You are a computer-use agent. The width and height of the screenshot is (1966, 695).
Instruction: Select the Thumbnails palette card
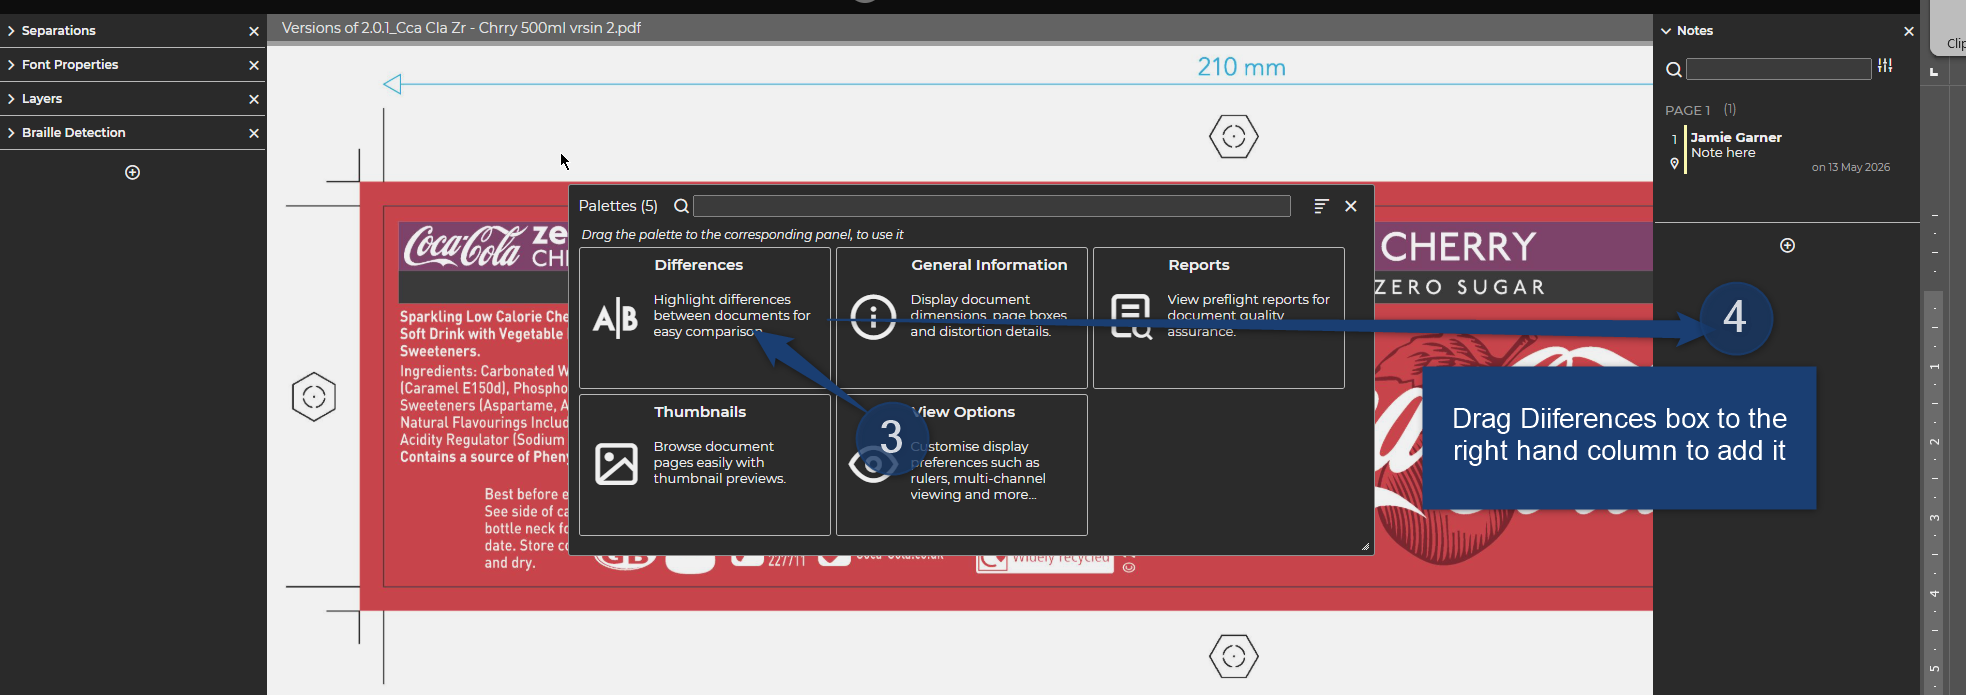pos(705,465)
